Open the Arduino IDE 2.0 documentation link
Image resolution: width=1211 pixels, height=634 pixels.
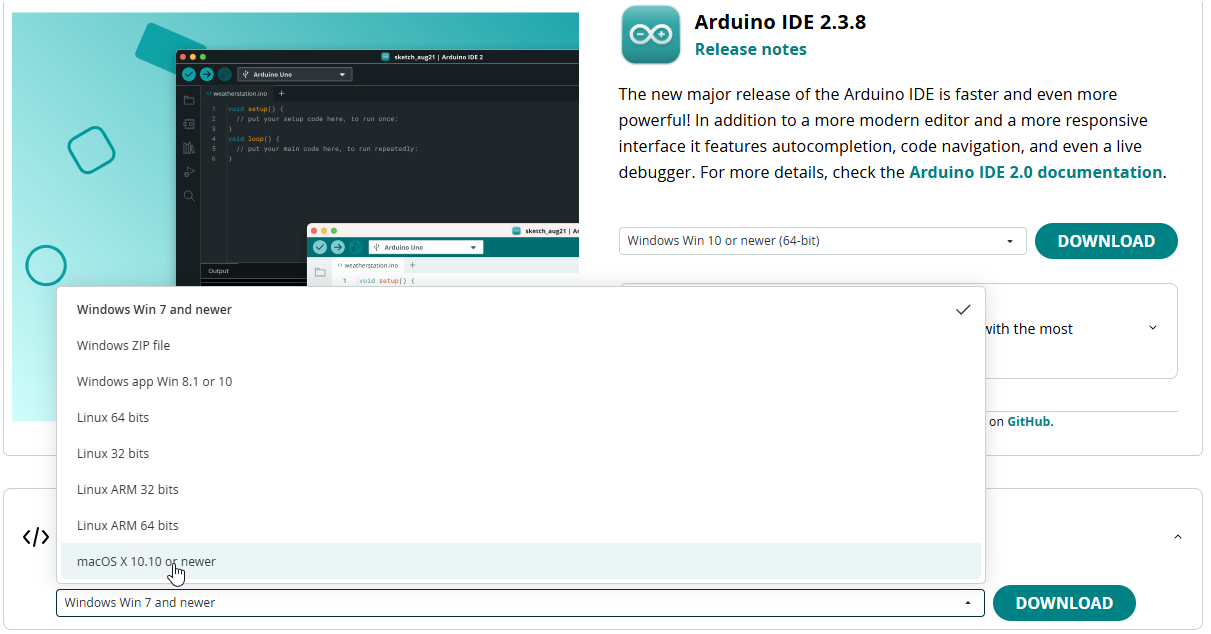(1035, 172)
